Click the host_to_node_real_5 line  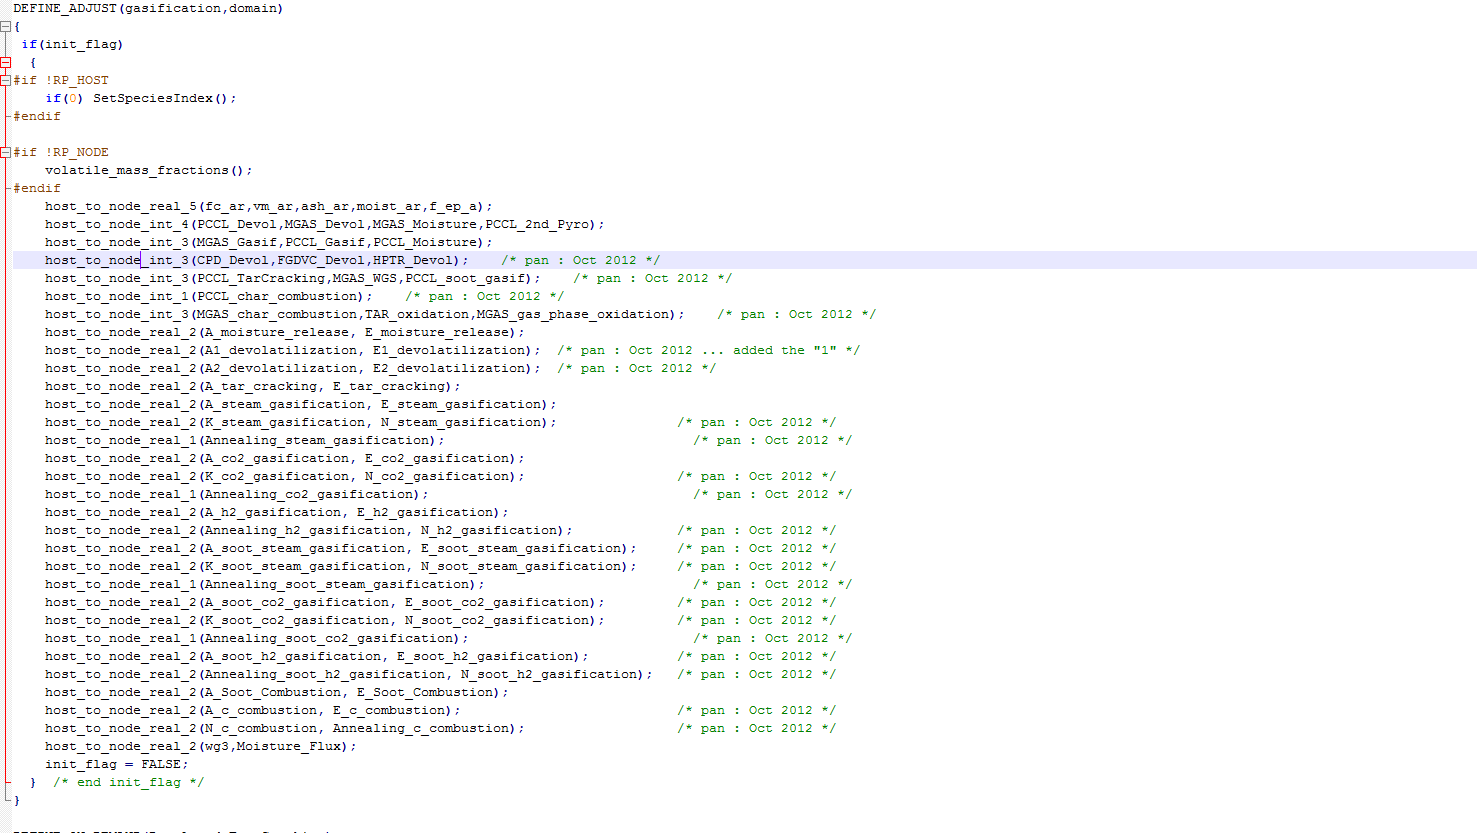(x=268, y=206)
